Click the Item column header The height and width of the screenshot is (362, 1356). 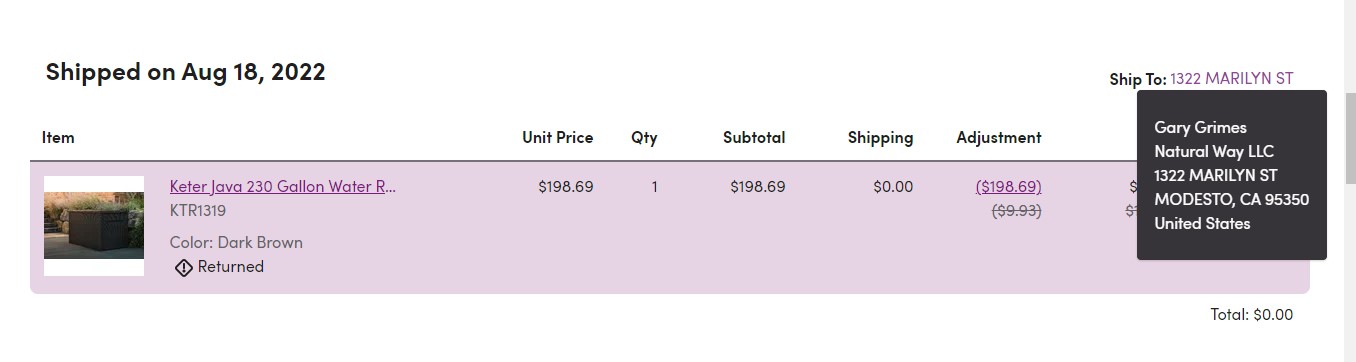point(58,137)
